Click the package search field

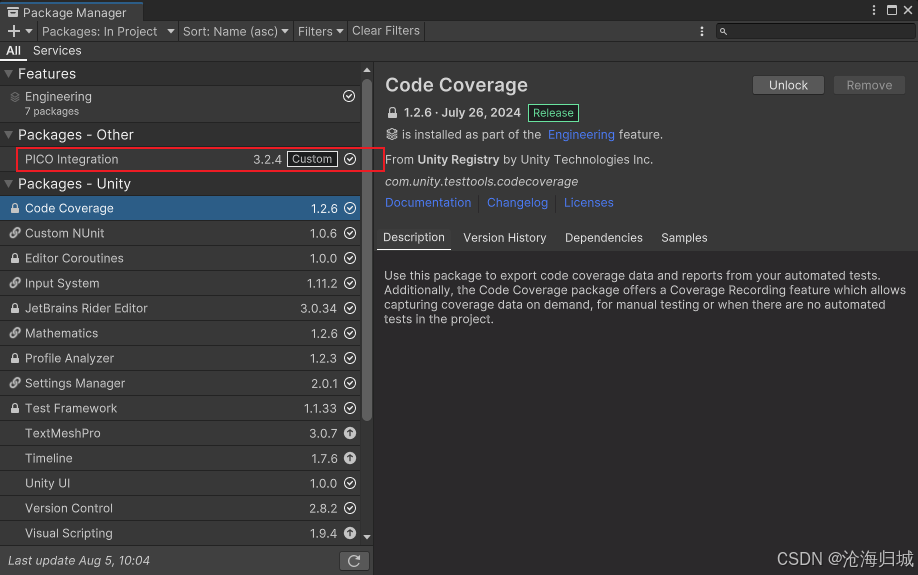[x=816, y=31]
